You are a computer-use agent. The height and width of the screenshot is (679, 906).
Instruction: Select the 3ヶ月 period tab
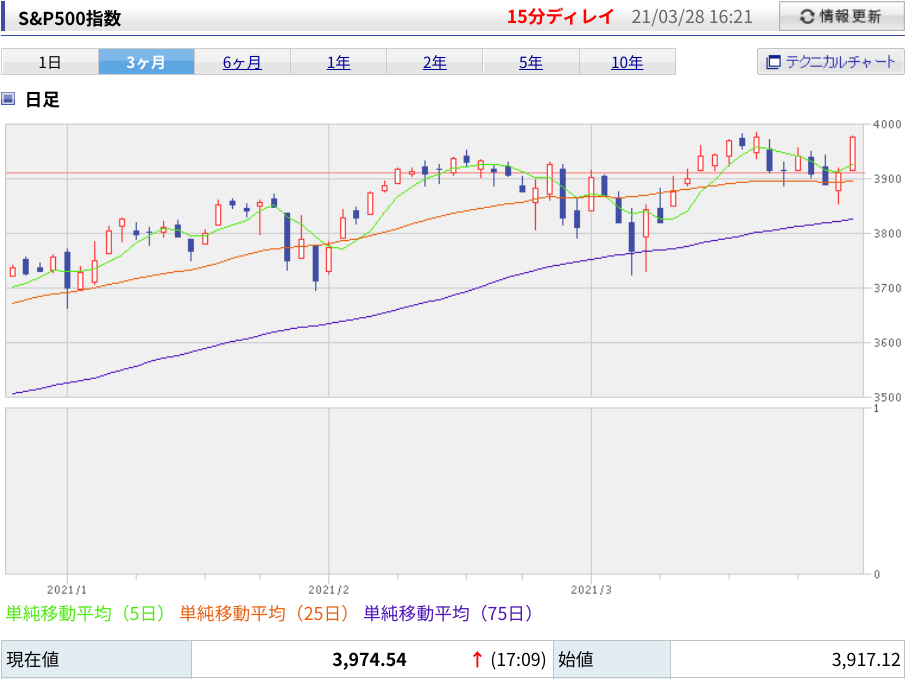tap(146, 62)
